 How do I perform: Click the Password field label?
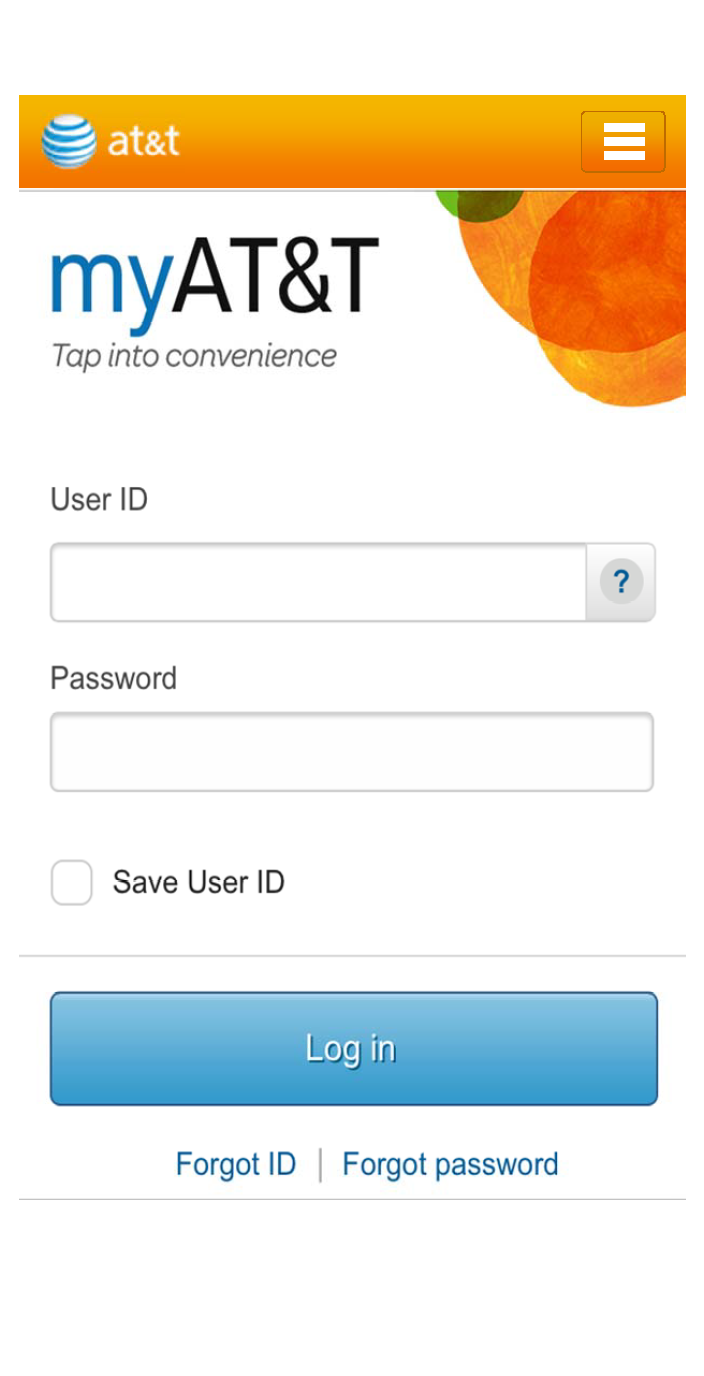click(113, 678)
